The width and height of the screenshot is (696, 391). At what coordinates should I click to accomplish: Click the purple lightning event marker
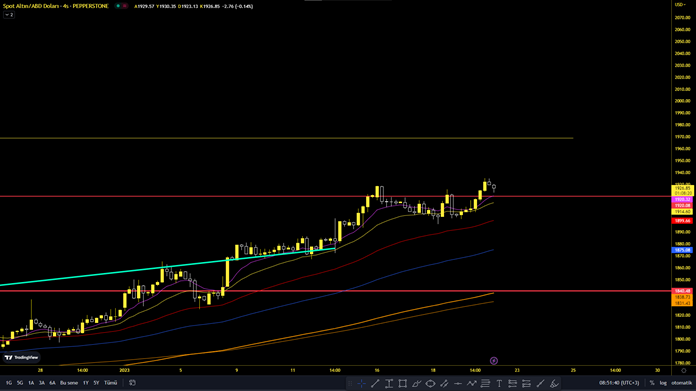point(494,361)
